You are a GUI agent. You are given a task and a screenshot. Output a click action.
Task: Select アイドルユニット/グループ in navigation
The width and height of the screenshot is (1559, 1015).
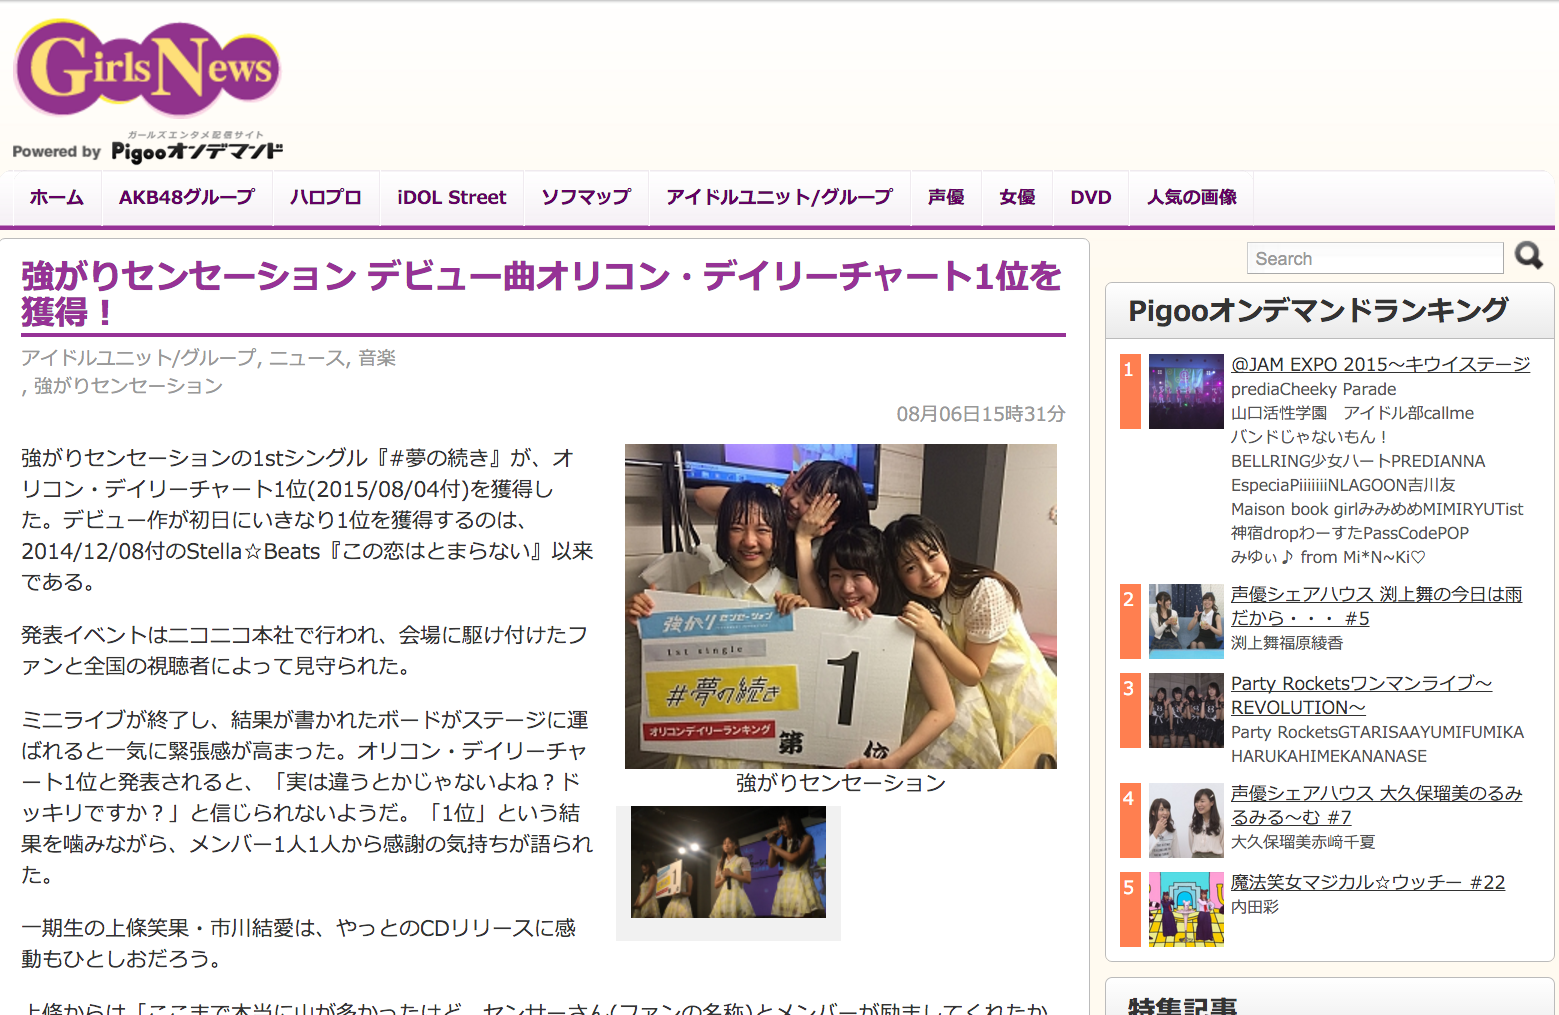pyautogui.click(x=779, y=198)
